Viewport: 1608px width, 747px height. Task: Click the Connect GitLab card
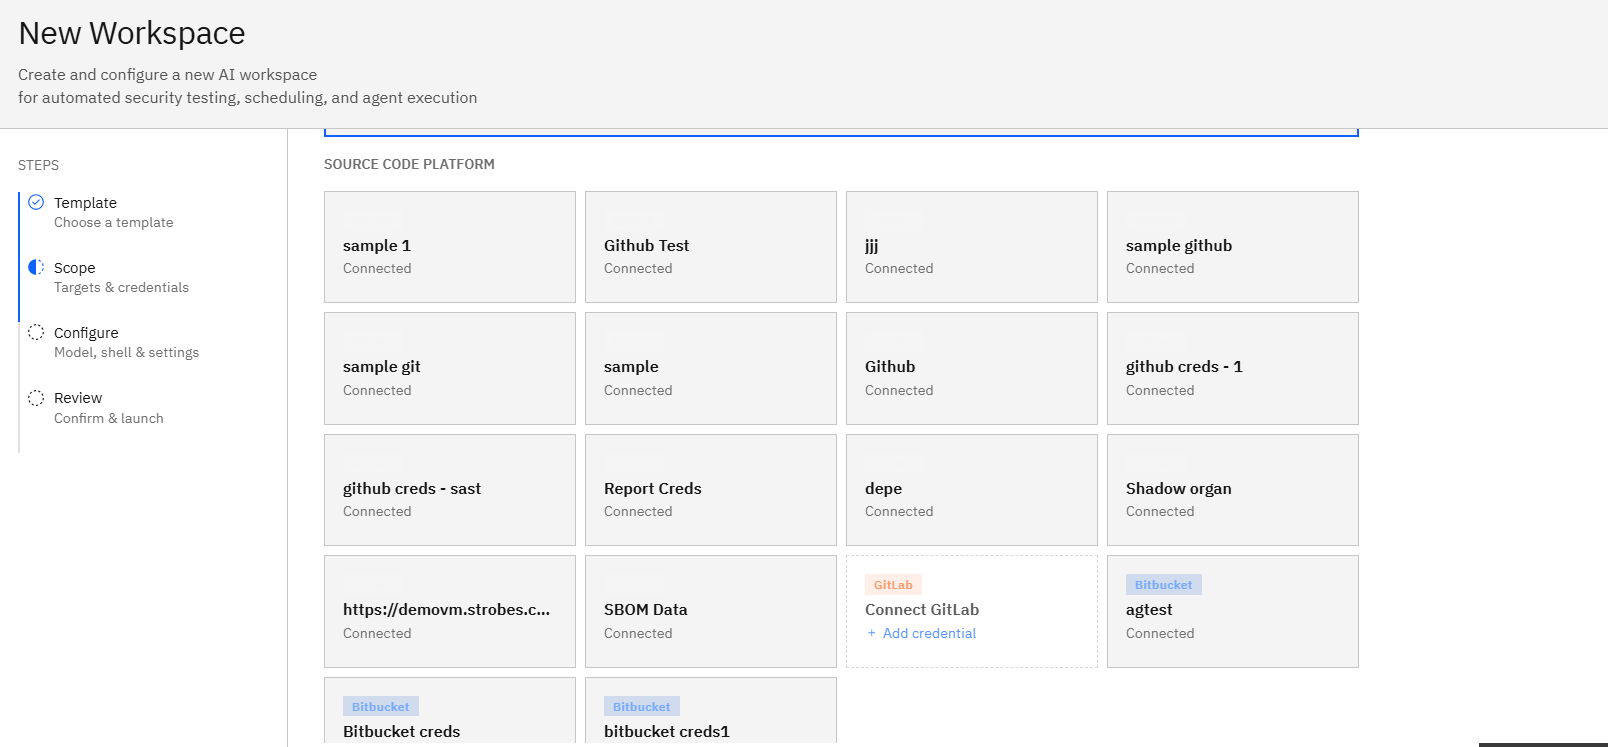tap(972, 611)
